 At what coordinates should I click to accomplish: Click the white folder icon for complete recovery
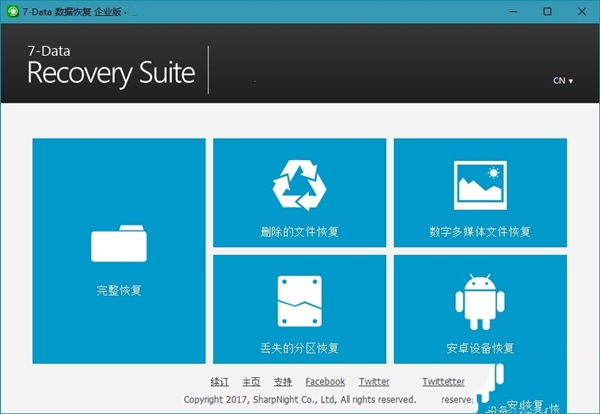click(x=119, y=243)
